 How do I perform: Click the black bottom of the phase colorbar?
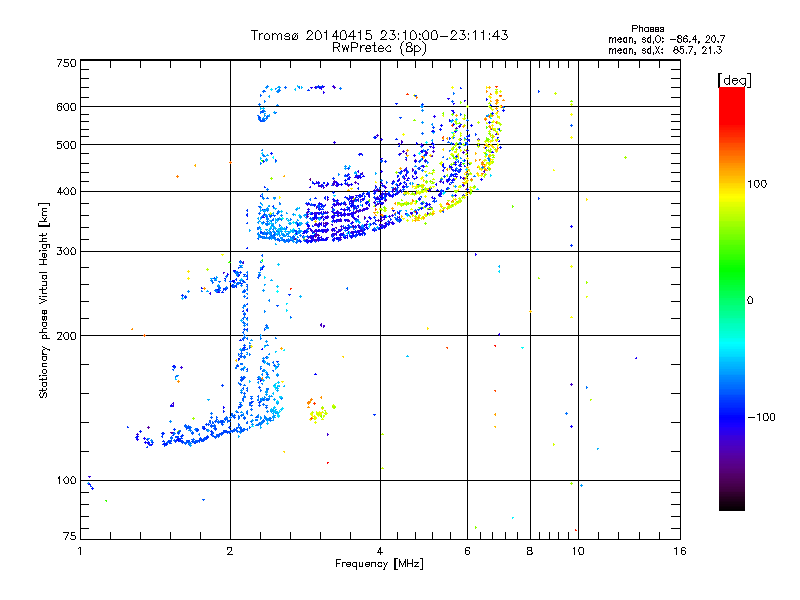click(x=732, y=503)
